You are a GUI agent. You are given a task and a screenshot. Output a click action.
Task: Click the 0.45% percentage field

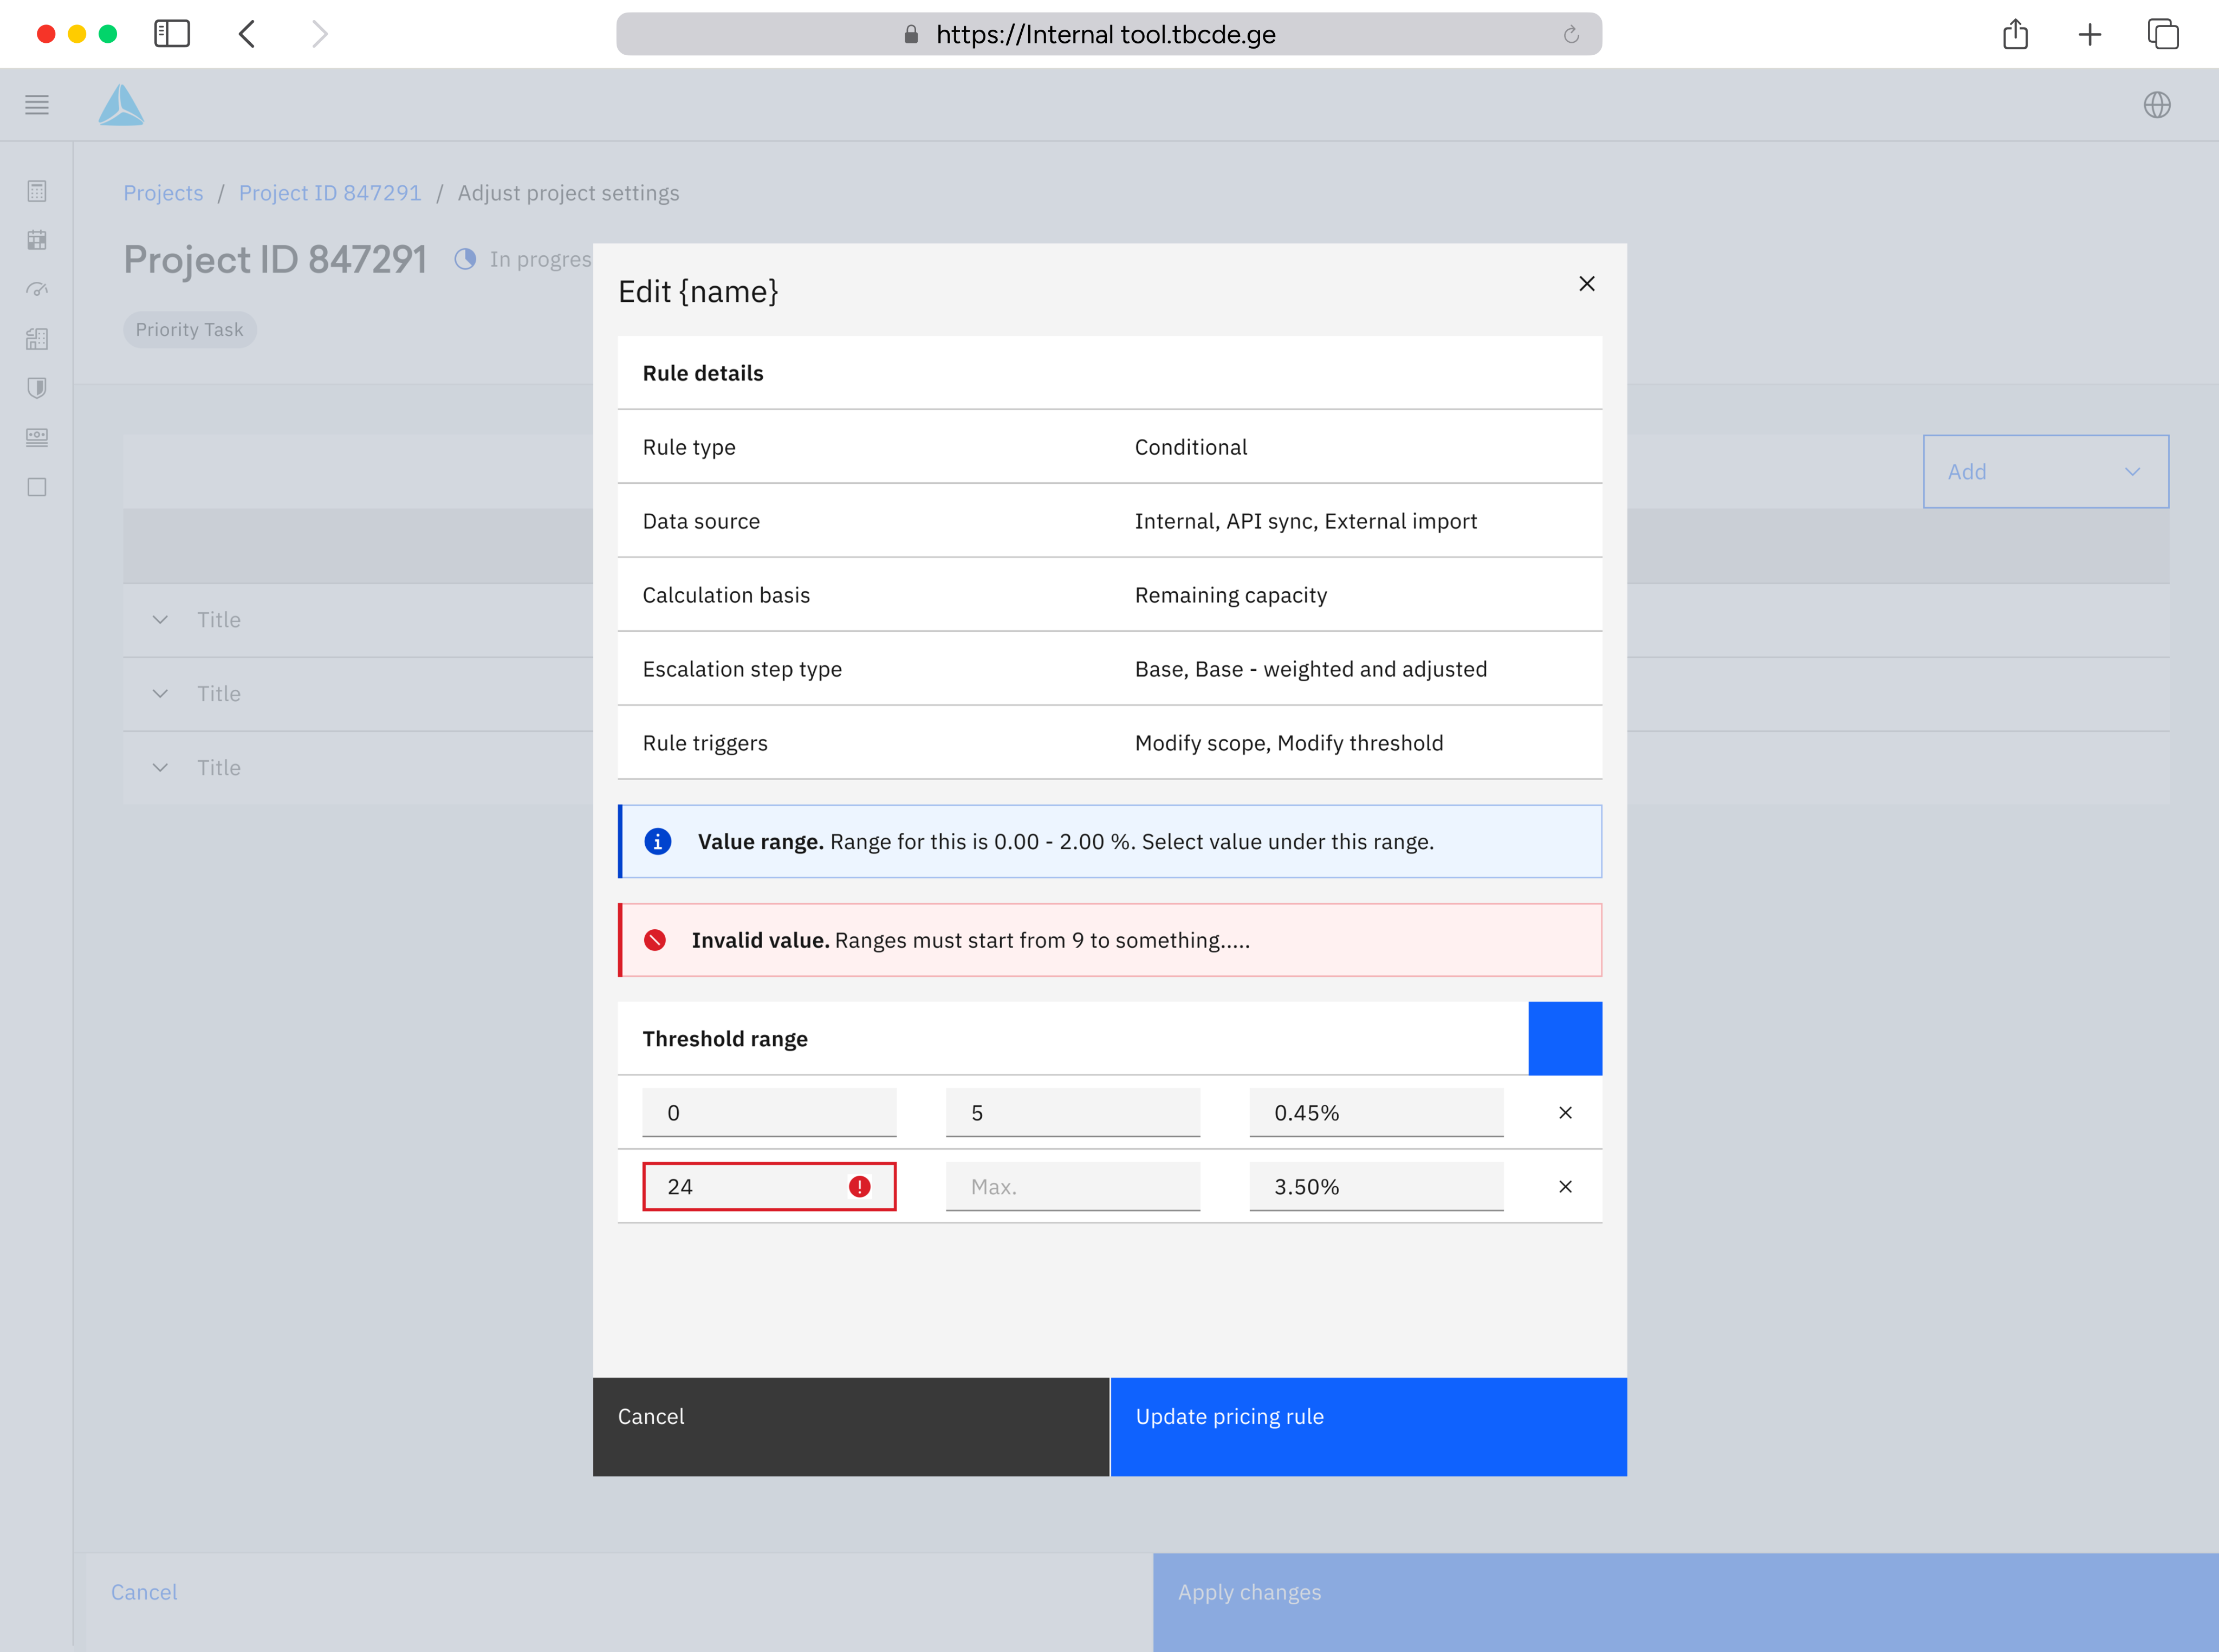(x=1376, y=1113)
